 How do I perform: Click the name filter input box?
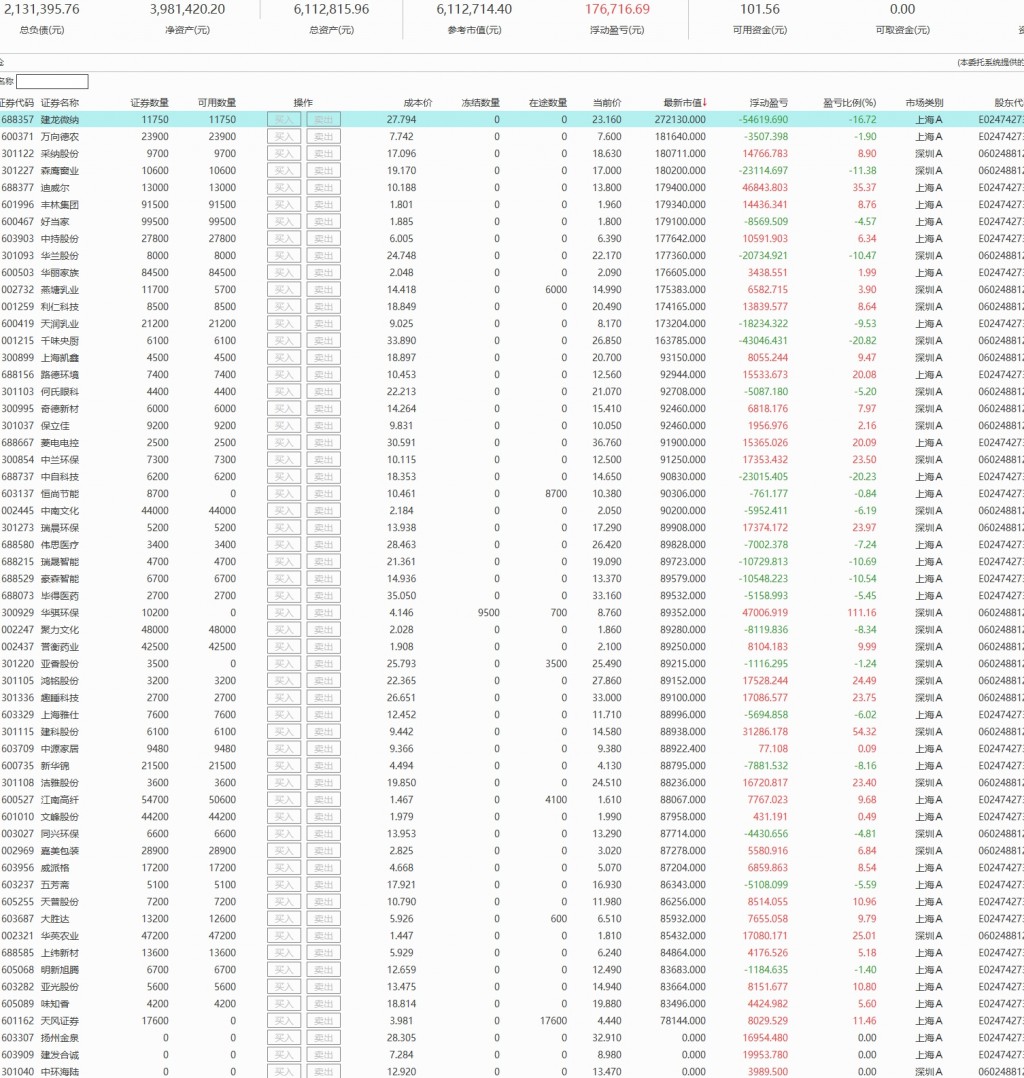52,81
